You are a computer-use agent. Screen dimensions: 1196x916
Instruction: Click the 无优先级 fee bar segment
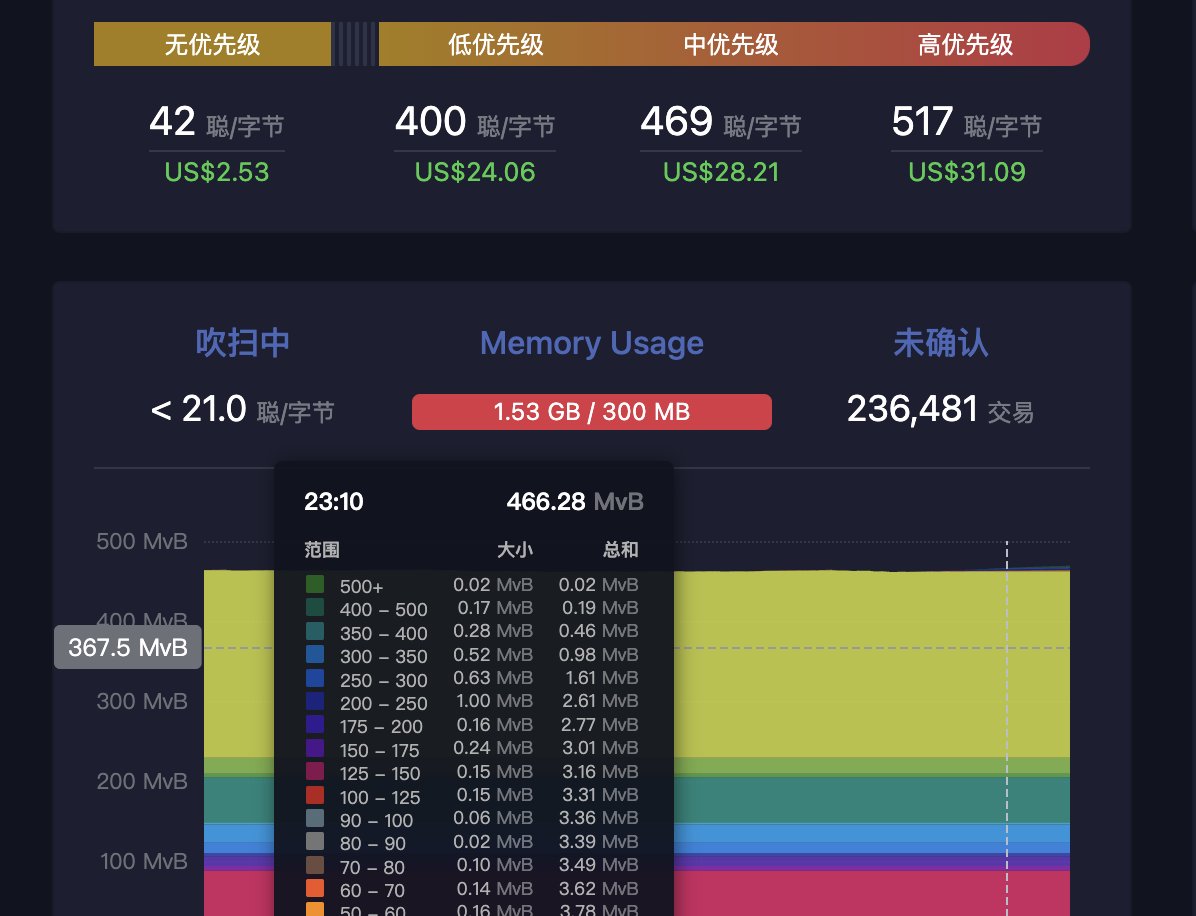coord(212,44)
